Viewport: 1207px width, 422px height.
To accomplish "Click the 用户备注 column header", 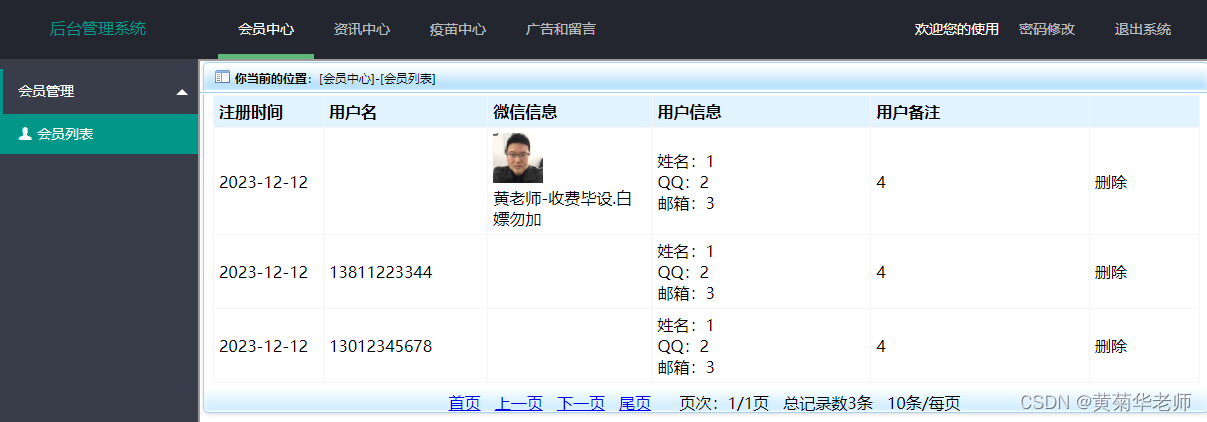I will click(908, 112).
